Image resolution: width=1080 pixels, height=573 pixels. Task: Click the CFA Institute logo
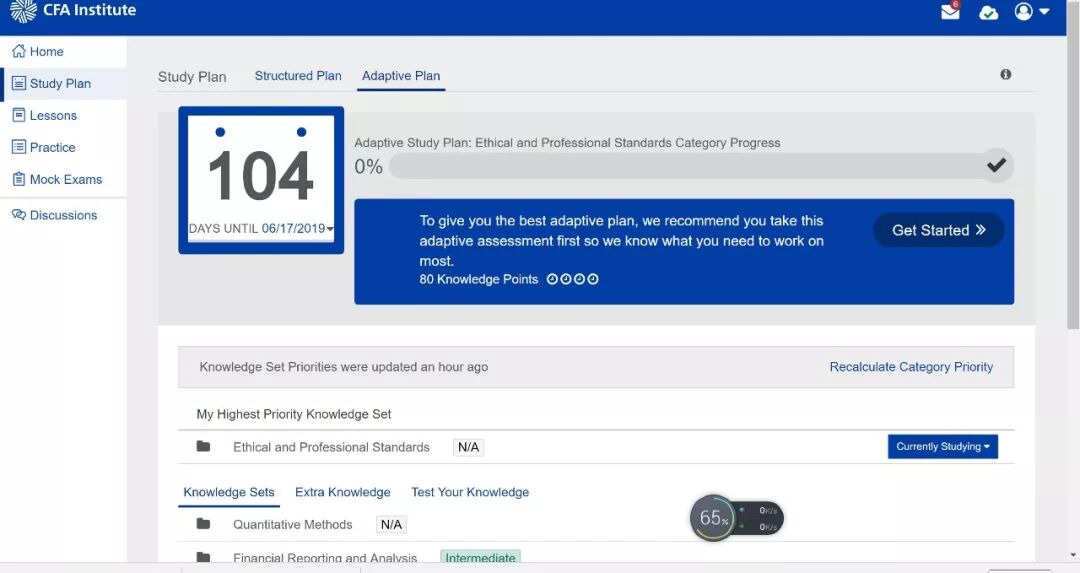[x=73, y=10]
